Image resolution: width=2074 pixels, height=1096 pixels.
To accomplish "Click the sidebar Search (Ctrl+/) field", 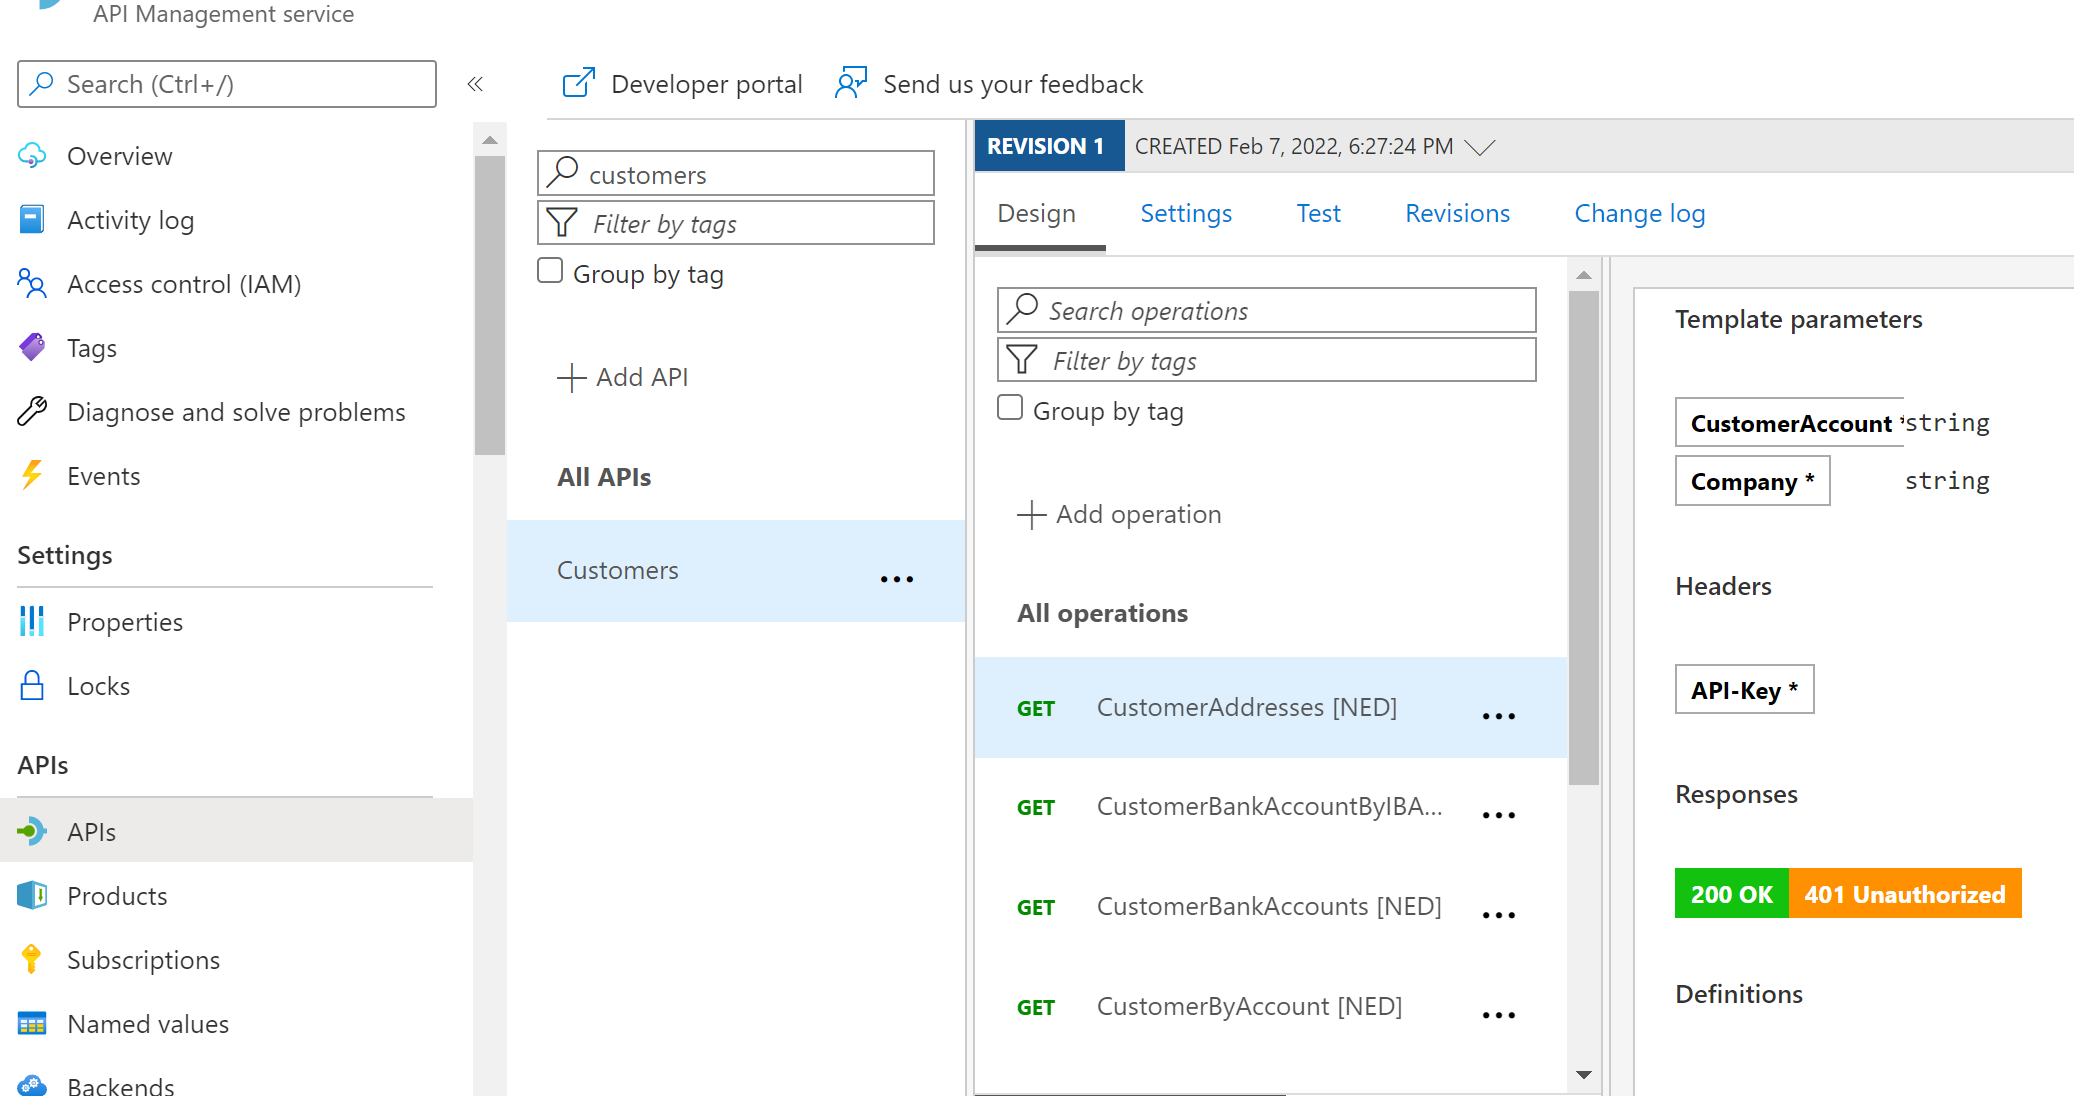I will 227,84.
